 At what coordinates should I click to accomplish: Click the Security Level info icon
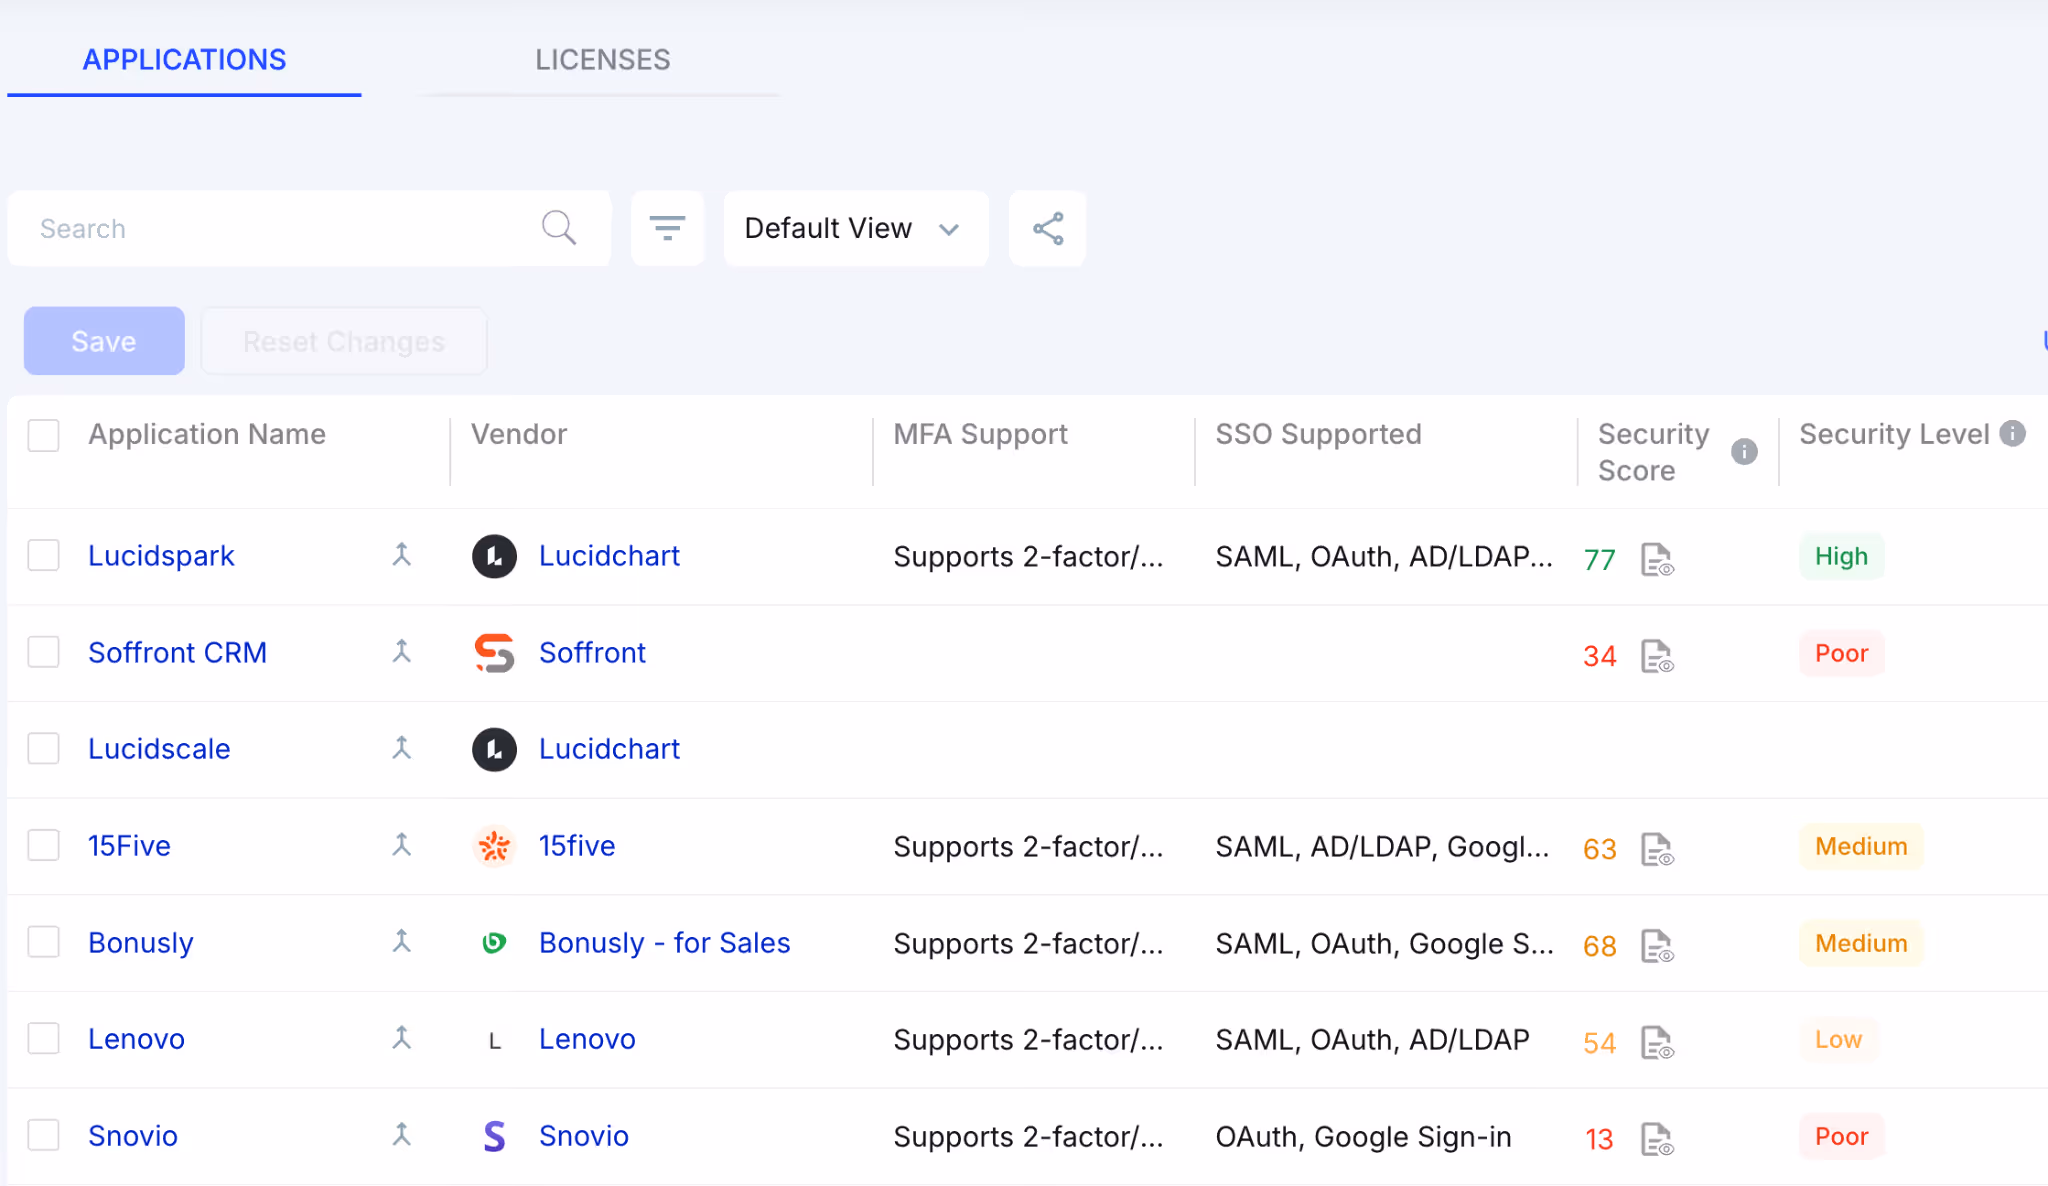click(2012, 433)
